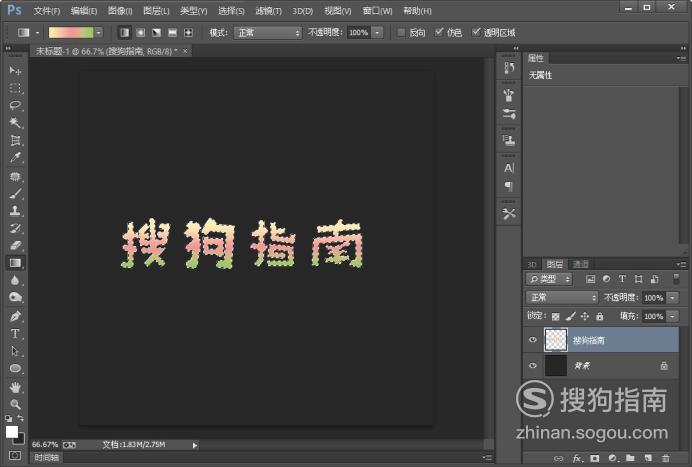Open the status bar info arrow
The image size is (692, 467).
tap(195, 445)
